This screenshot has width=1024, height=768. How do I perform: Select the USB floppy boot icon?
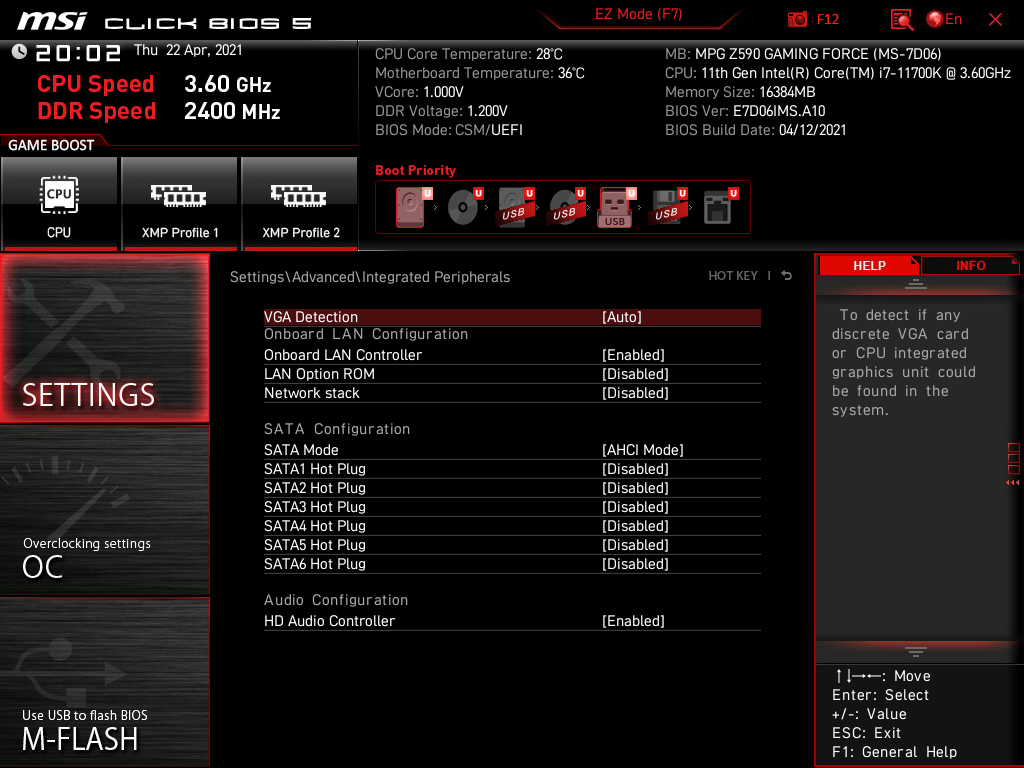click(668, 207)
